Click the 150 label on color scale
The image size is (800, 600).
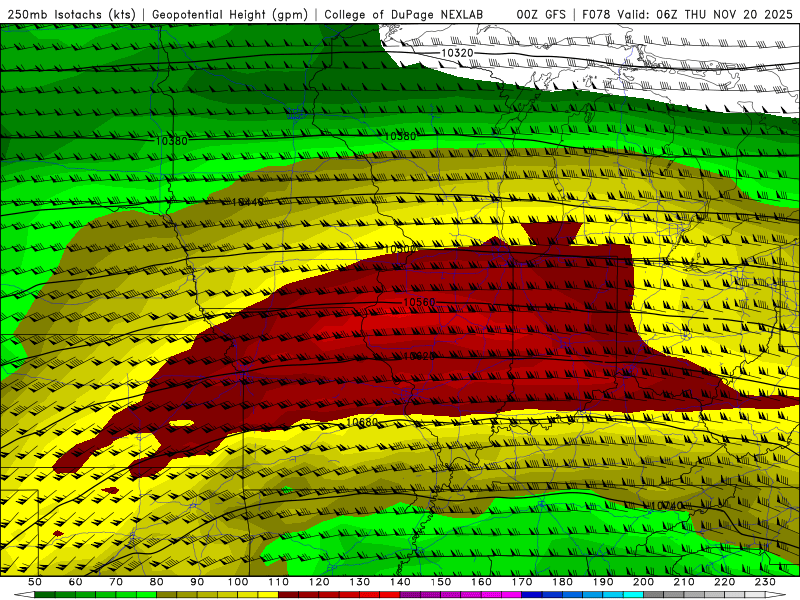(x=441, y=582)
